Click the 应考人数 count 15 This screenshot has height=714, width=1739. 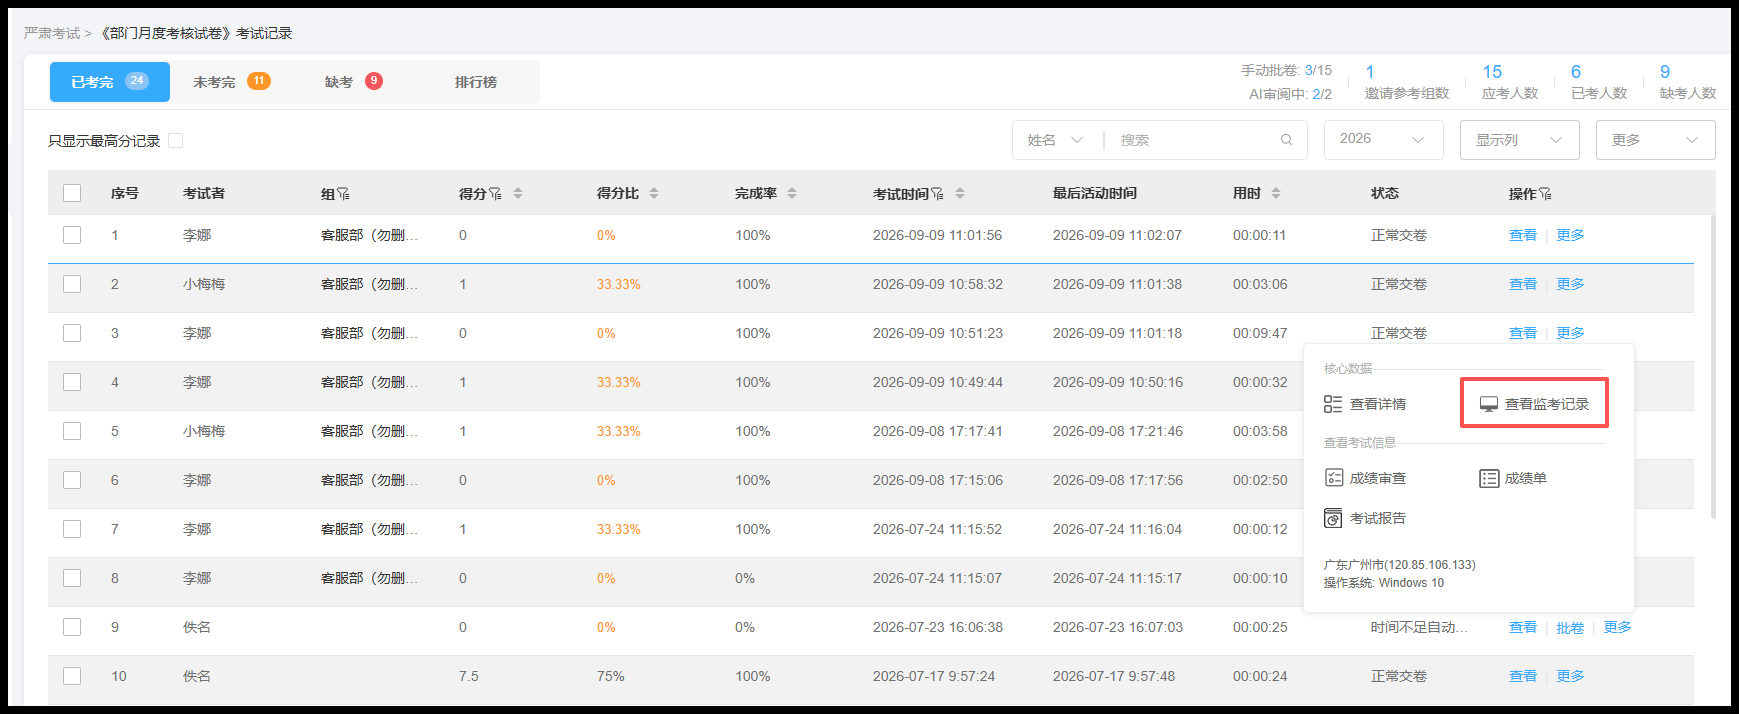1492,72
